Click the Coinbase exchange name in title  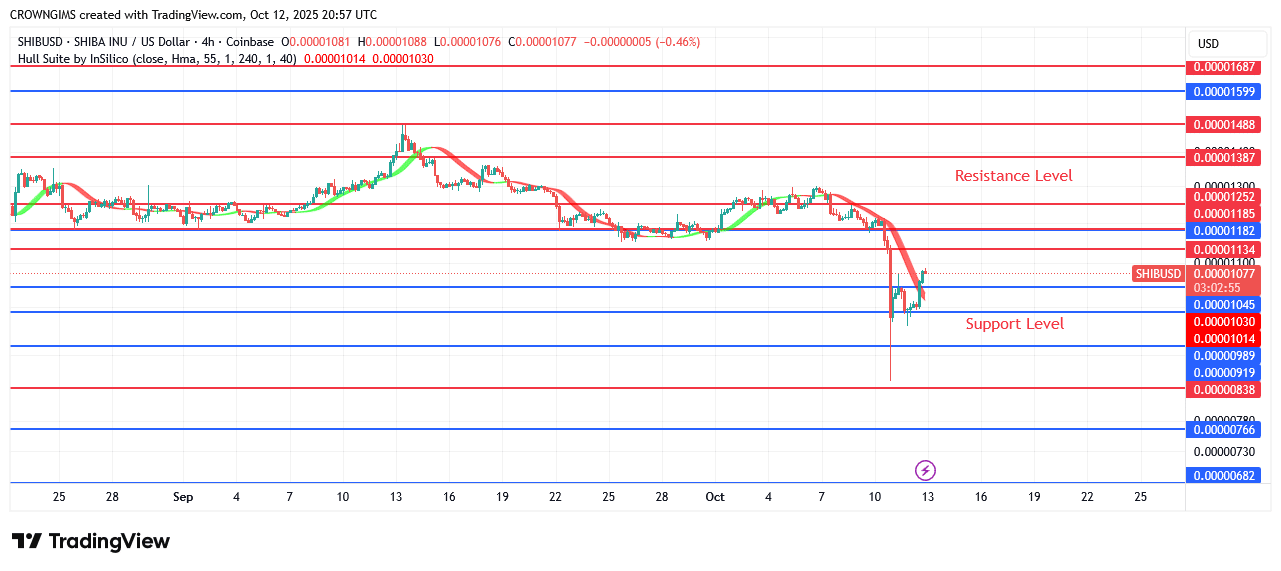click(x=250, y=42)
